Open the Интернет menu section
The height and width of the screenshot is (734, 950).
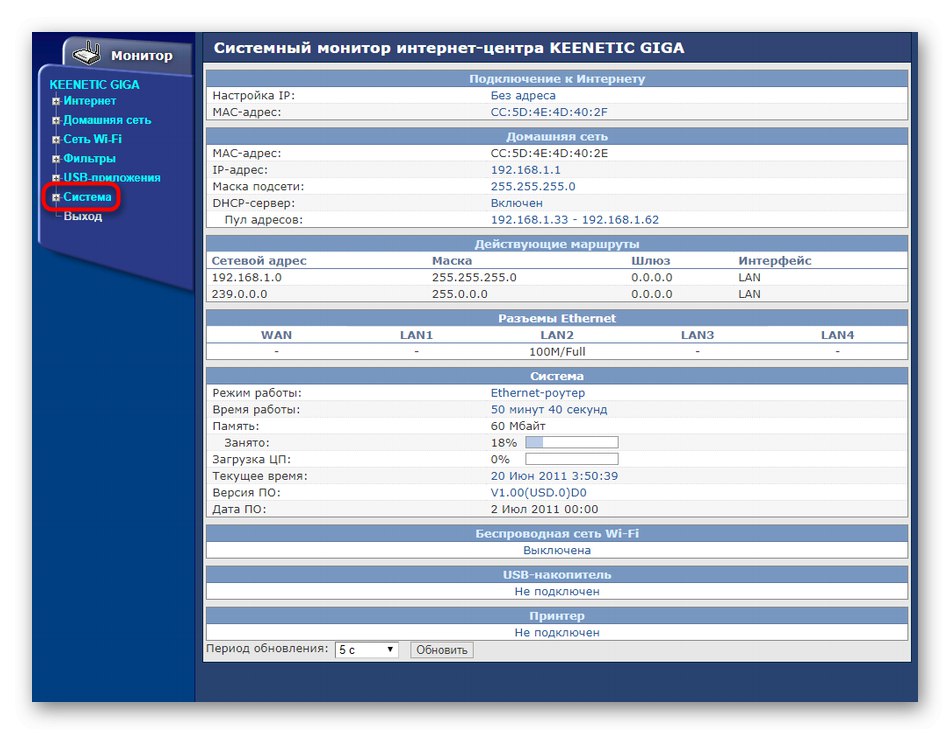(x=90, y=101)
